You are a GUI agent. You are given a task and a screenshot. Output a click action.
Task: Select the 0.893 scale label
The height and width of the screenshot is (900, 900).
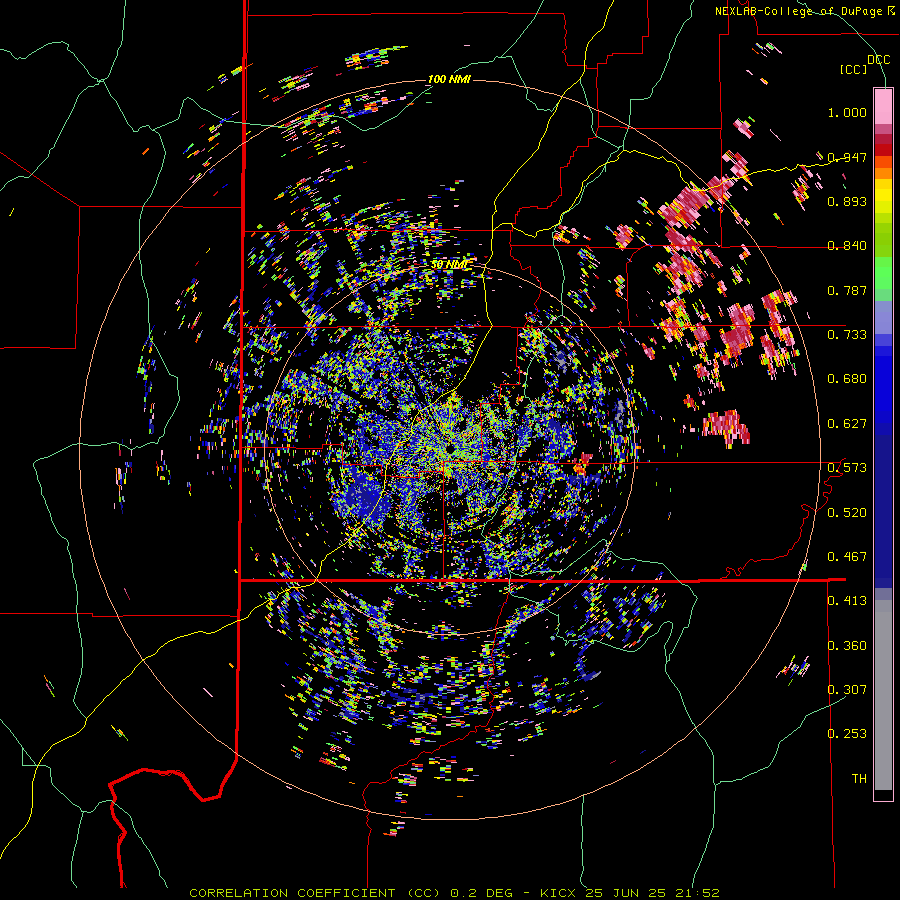click(x=847, y=201)
